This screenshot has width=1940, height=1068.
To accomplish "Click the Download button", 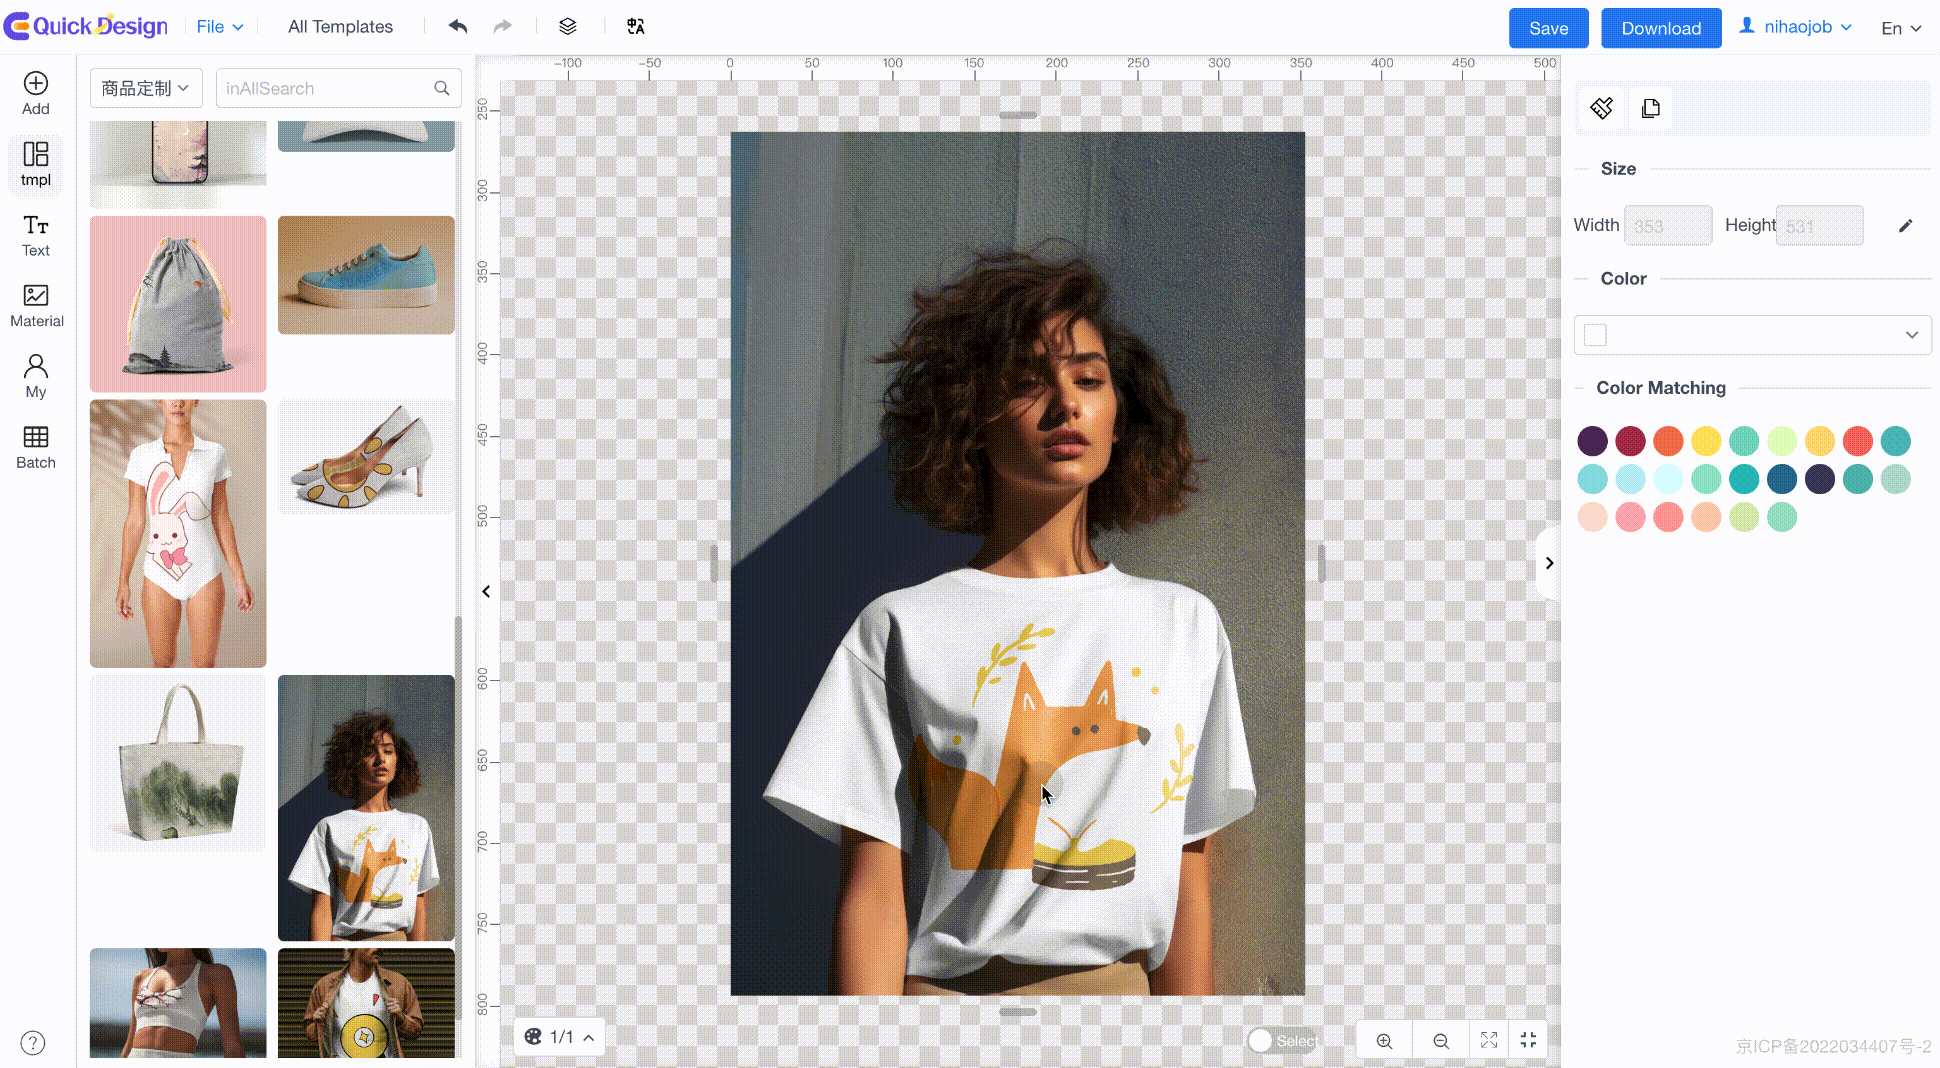I will click(x=1661, y=28).
